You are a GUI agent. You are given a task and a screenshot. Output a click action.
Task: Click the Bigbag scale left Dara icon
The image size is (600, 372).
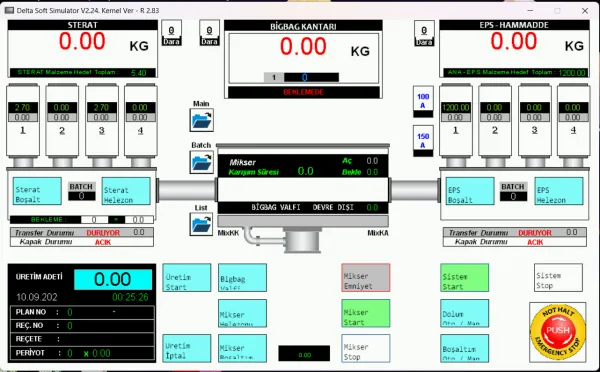click(x=209, y=33)
